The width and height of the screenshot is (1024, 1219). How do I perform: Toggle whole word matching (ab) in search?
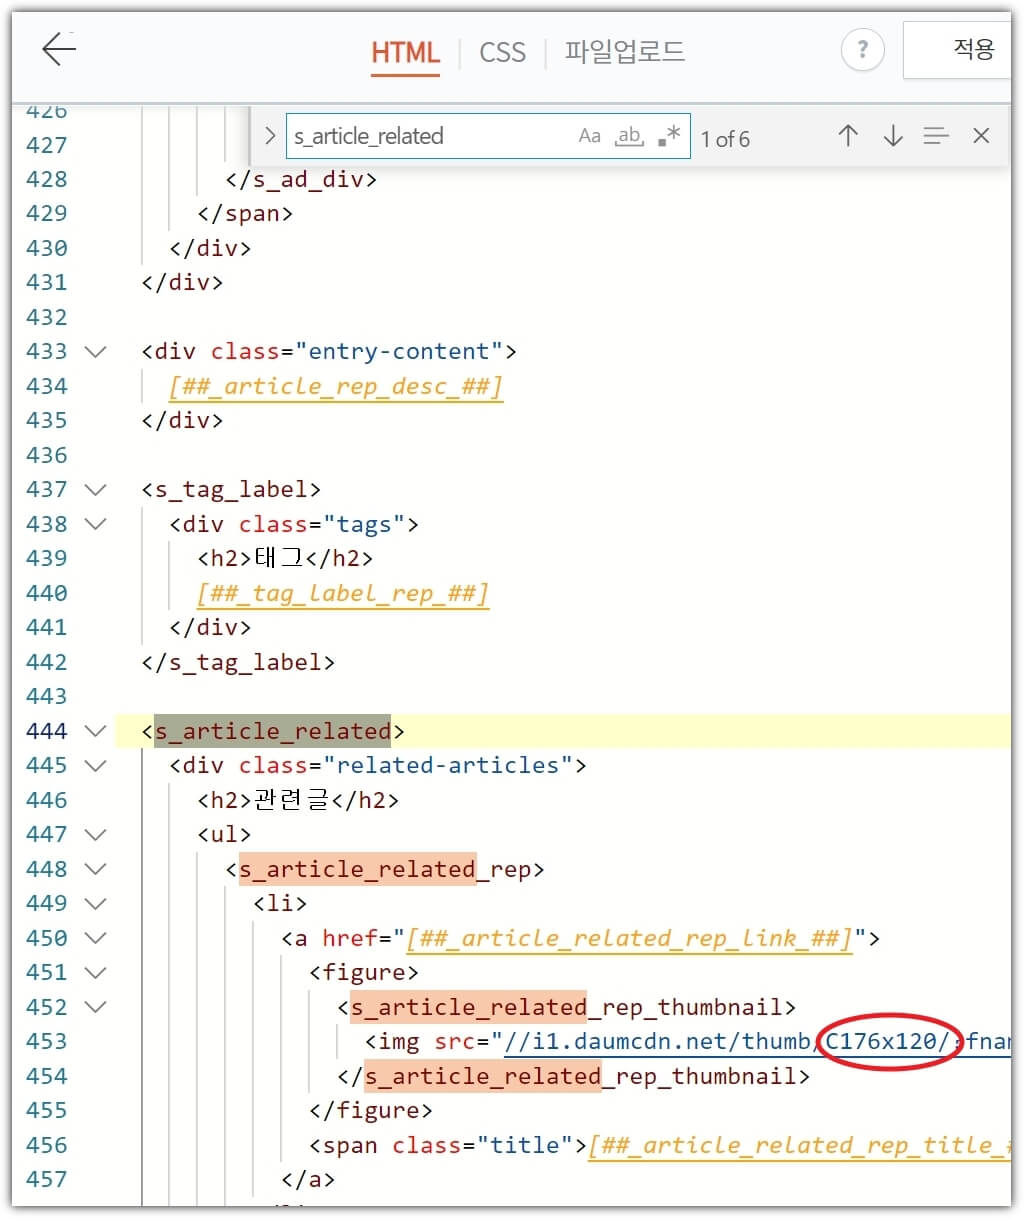coord(629,136)
